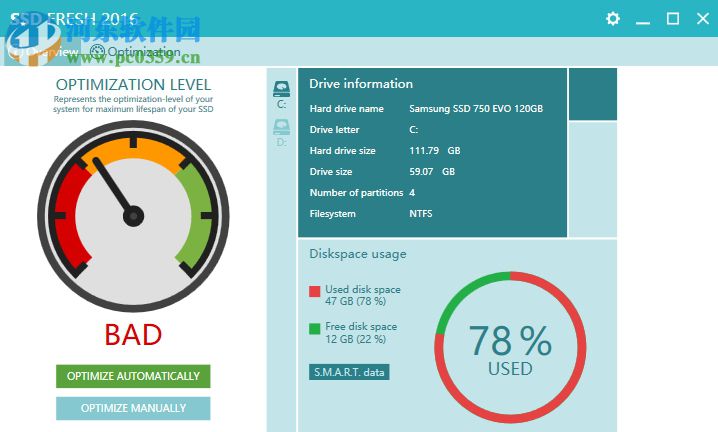Click the OPTIMIZATION LEVEL heading
Viewport: 718px width, 432px height.
[x=133, y=85]
